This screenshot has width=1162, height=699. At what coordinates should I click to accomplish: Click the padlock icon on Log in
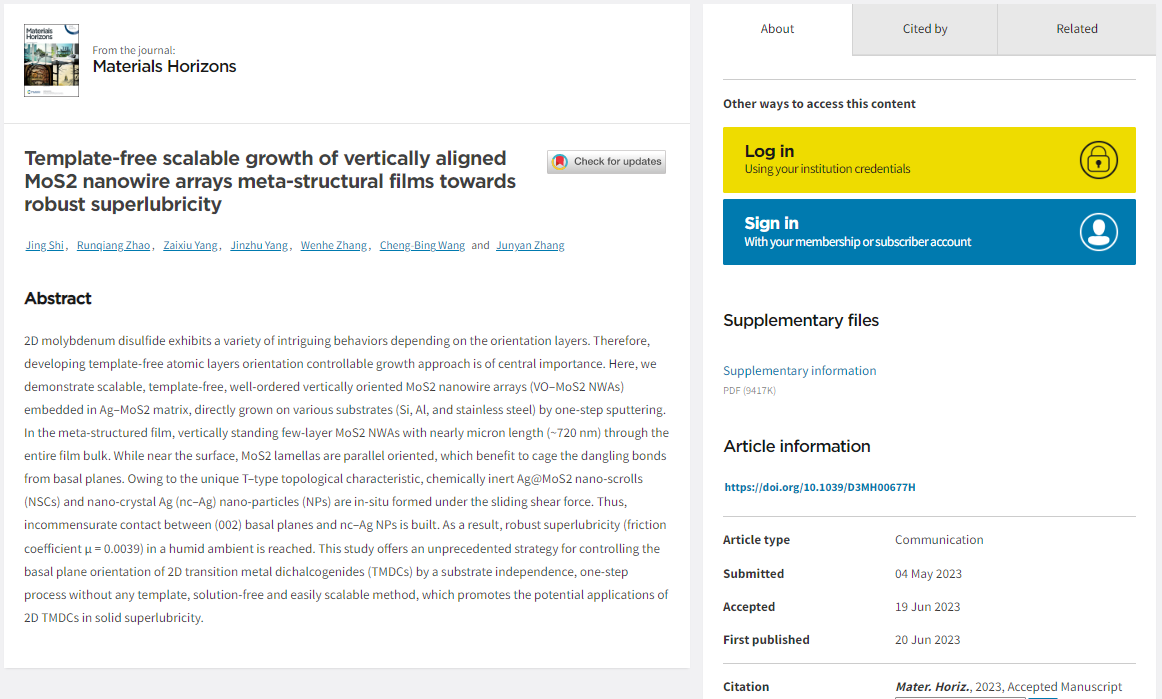coord(1098,160)
